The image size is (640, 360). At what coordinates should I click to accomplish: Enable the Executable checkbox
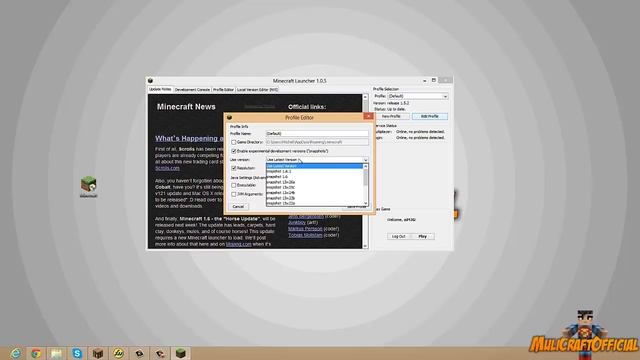(x=233, y=185)
